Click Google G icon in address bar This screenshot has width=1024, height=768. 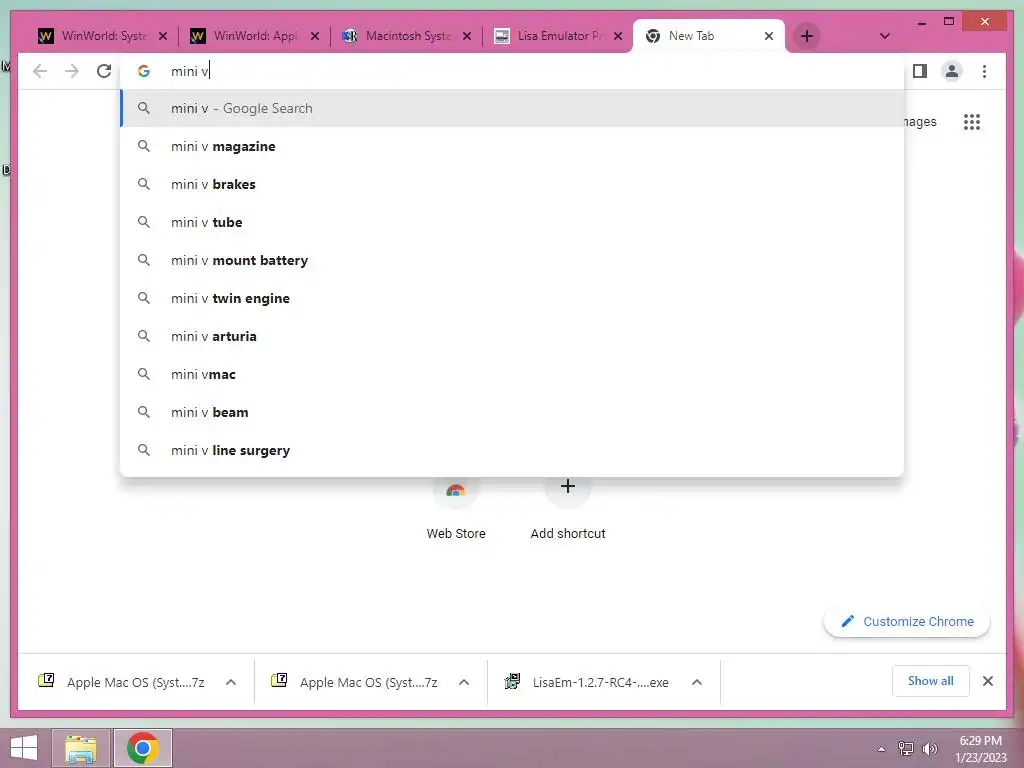click(144, 71)
